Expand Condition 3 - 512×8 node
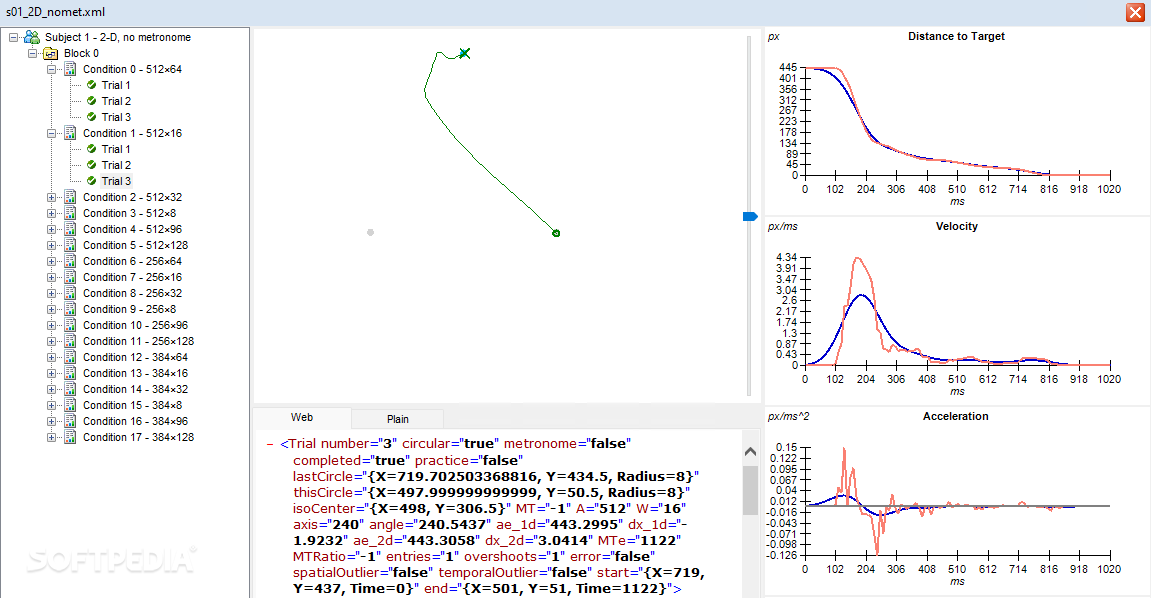Viewport: 1151px width, 598px height. click(51, 213)
